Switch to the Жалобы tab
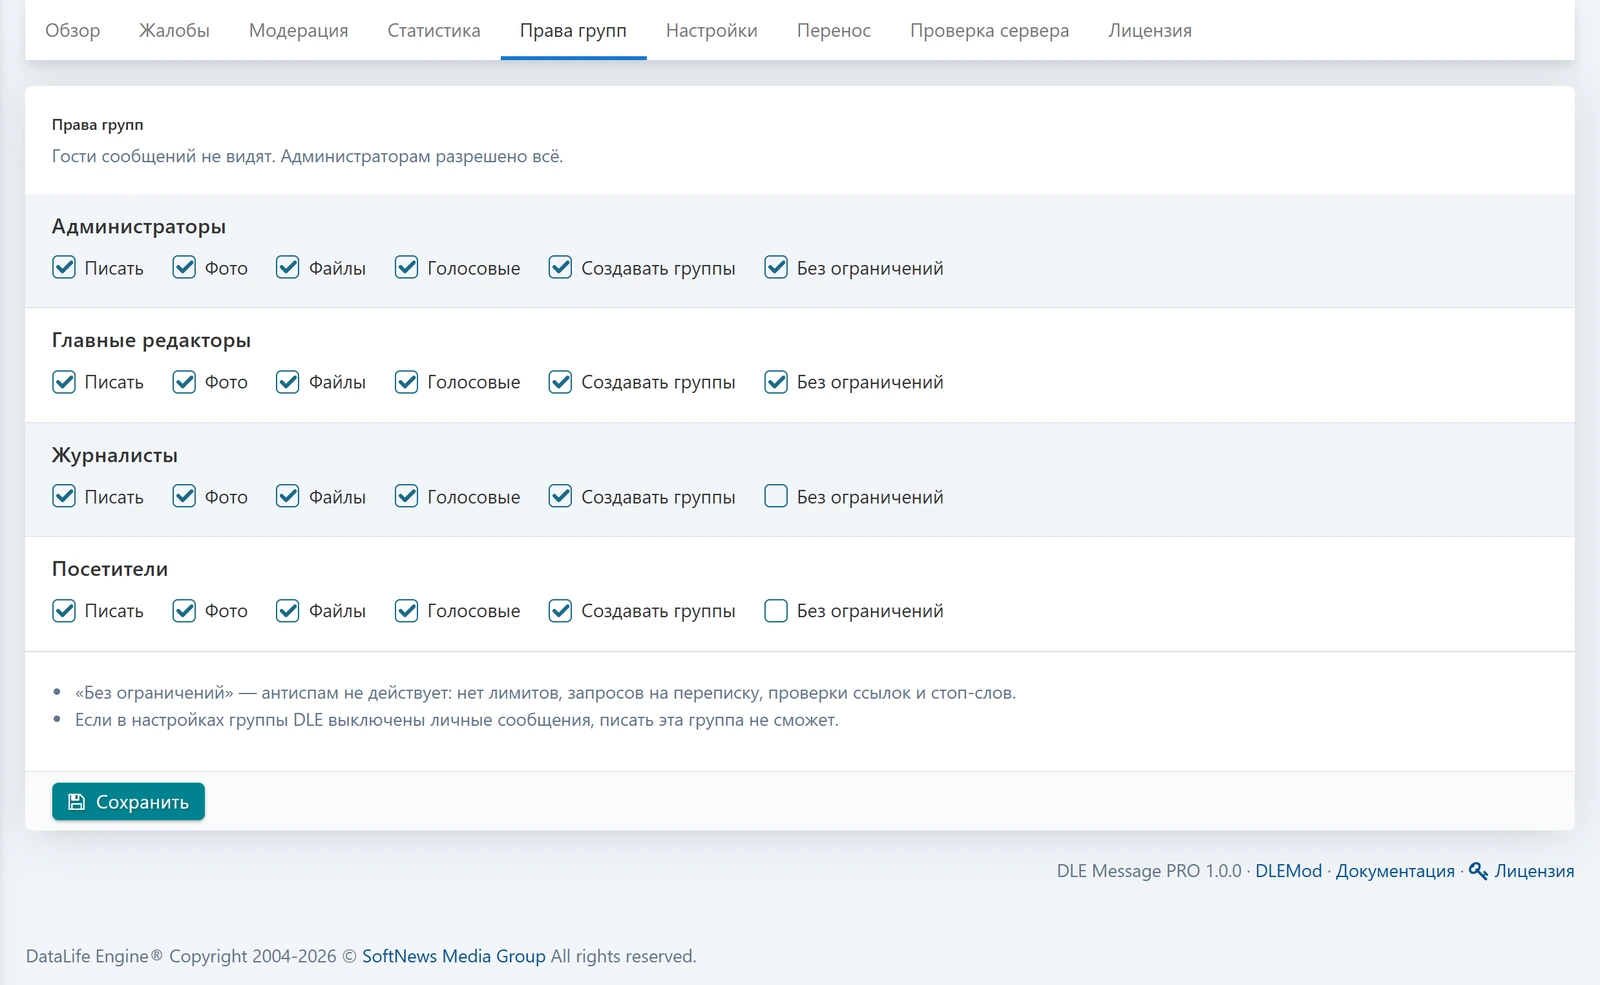Image resolution: width=1600 pixels, height=985 pixels. (174, 30)
